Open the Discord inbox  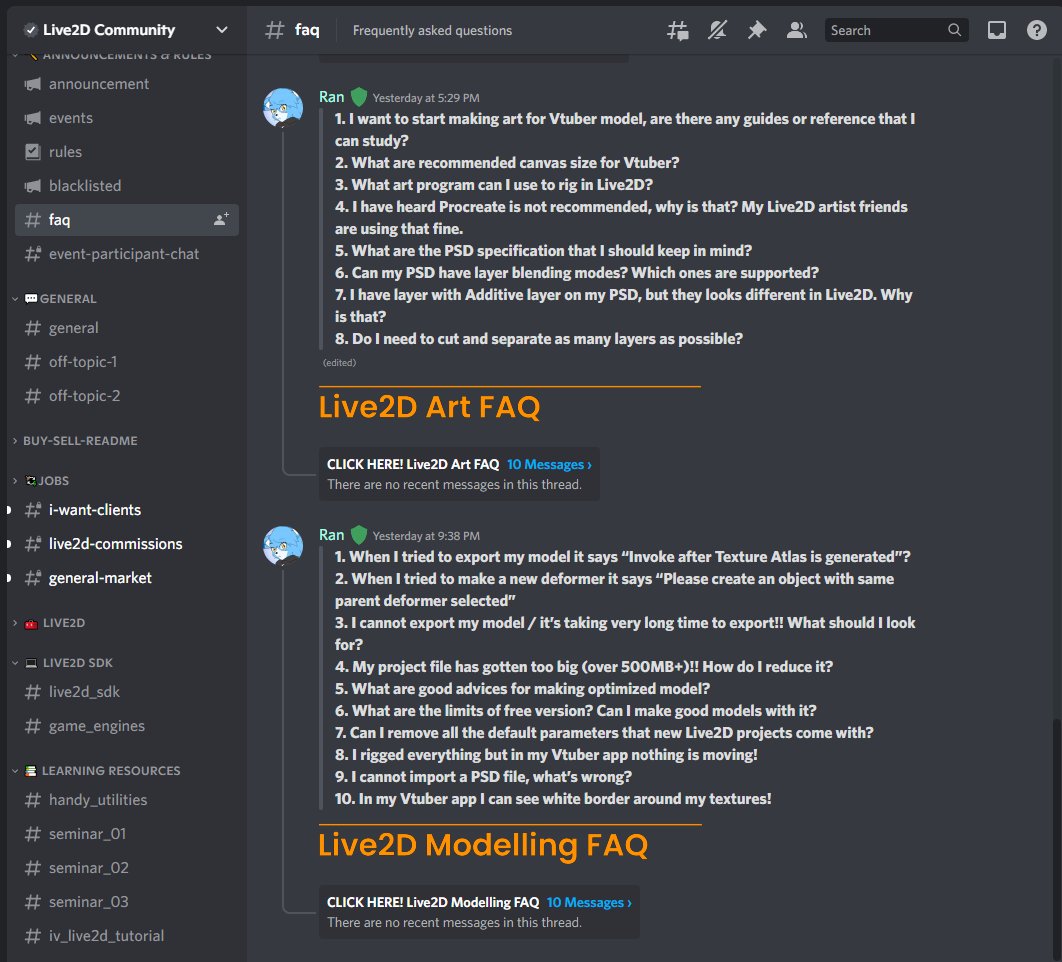click(996, 30)
